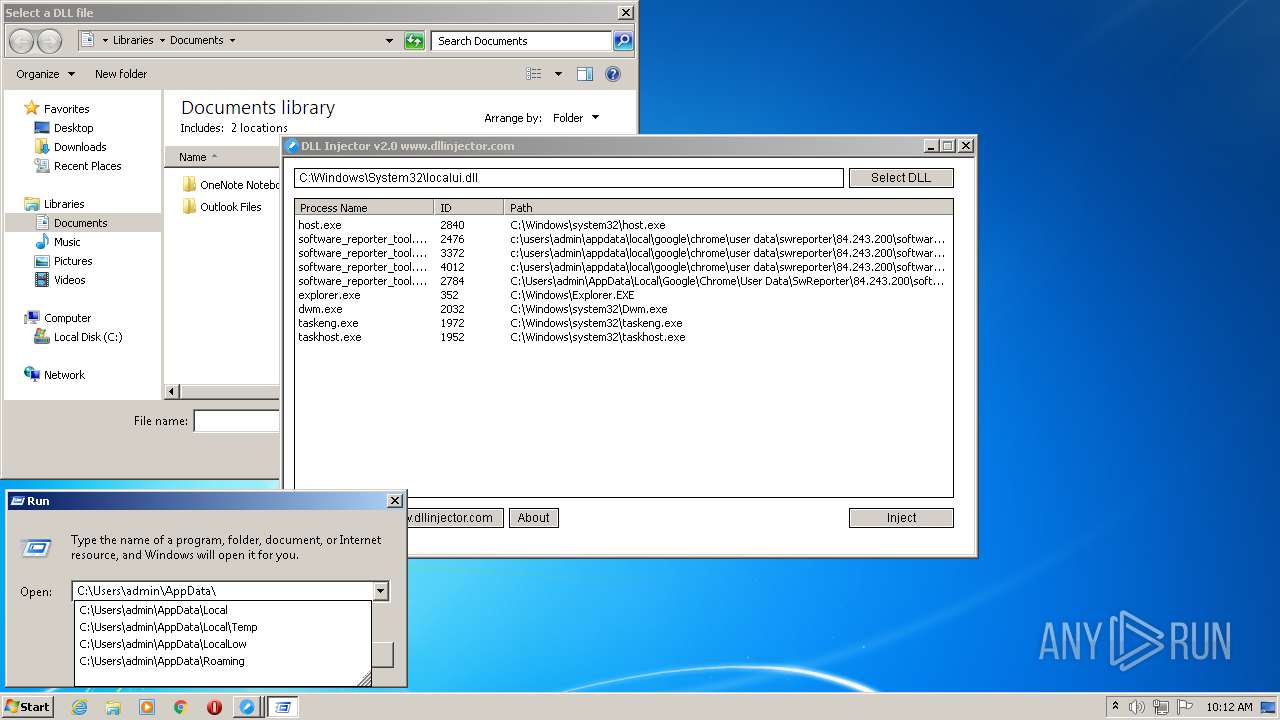This screenshot has width=1280, height=720.
Task: Select Videos library in the navigation pane
Action: pos(69,280)
